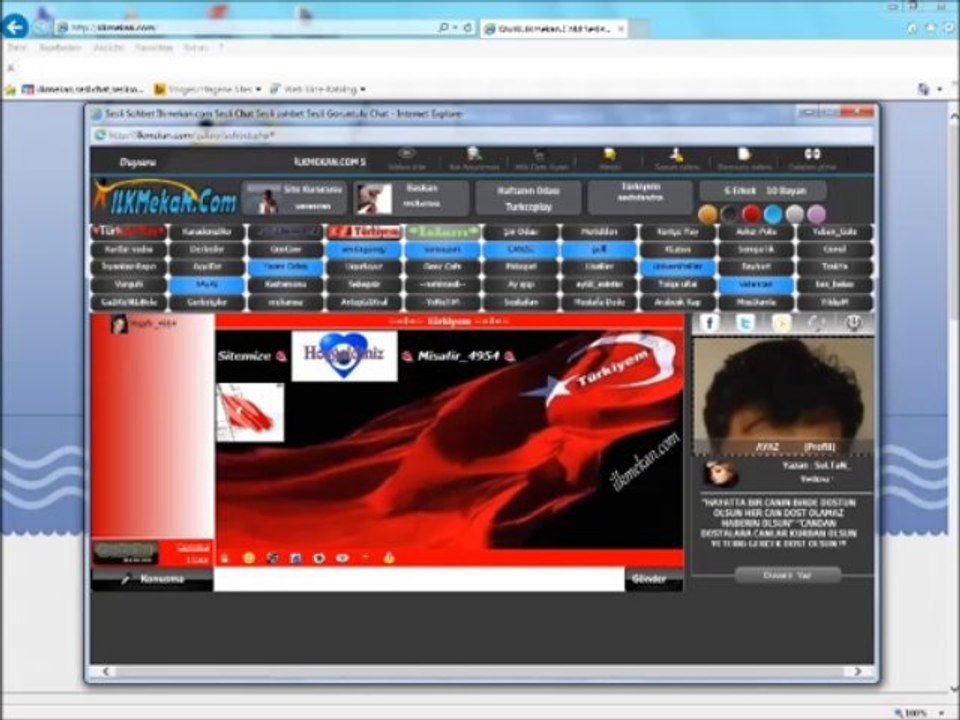Screen dimensions: 960x720
Task: Switch to the ilkmekan browser tab
Action: [553, 29]
